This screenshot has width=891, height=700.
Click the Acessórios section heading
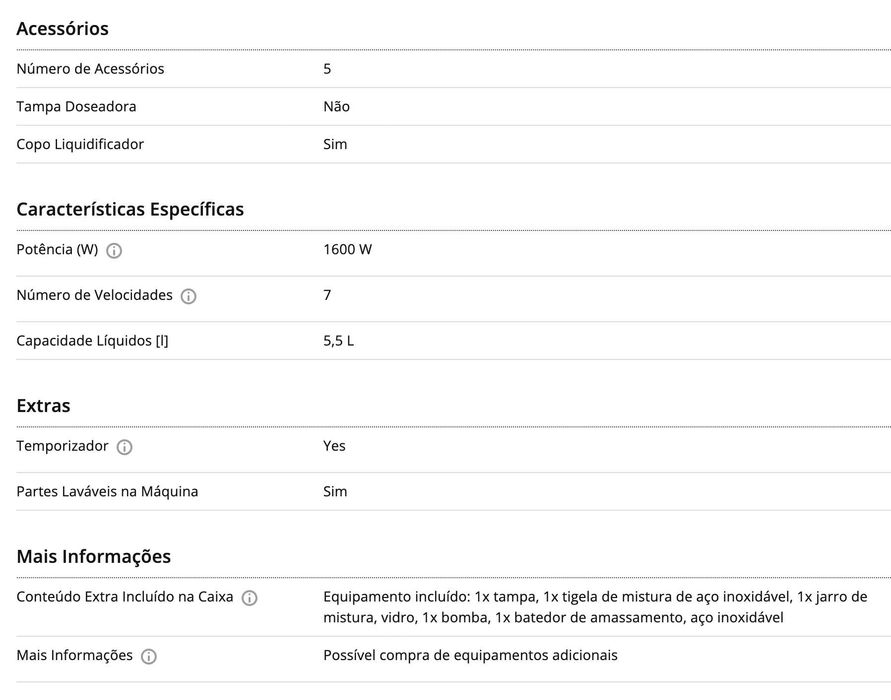pyautogui.click(x=63, y=29)
